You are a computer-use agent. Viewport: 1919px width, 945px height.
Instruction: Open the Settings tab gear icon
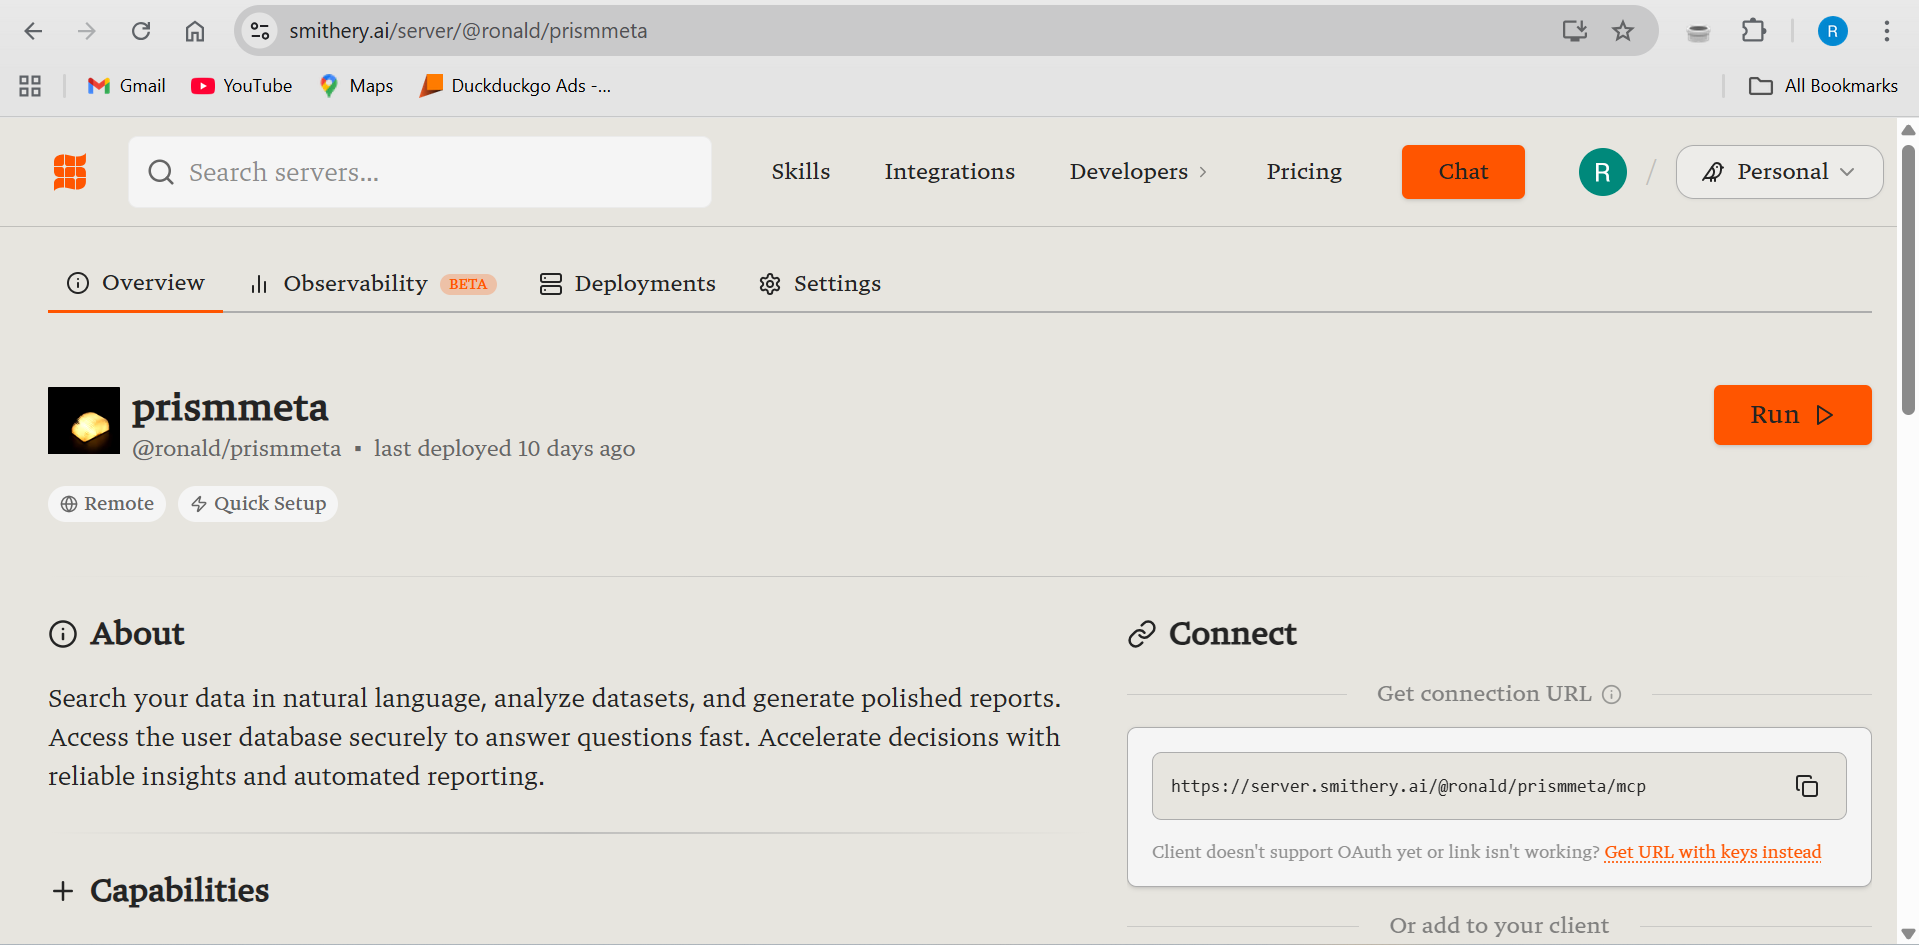769,284
